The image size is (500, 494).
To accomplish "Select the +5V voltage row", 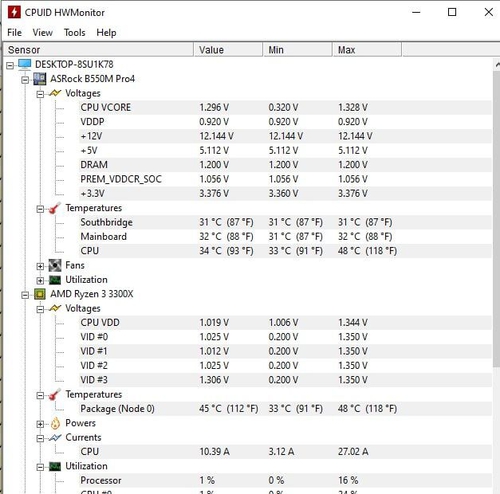I will pyautogui.click(x=285, y=150).
